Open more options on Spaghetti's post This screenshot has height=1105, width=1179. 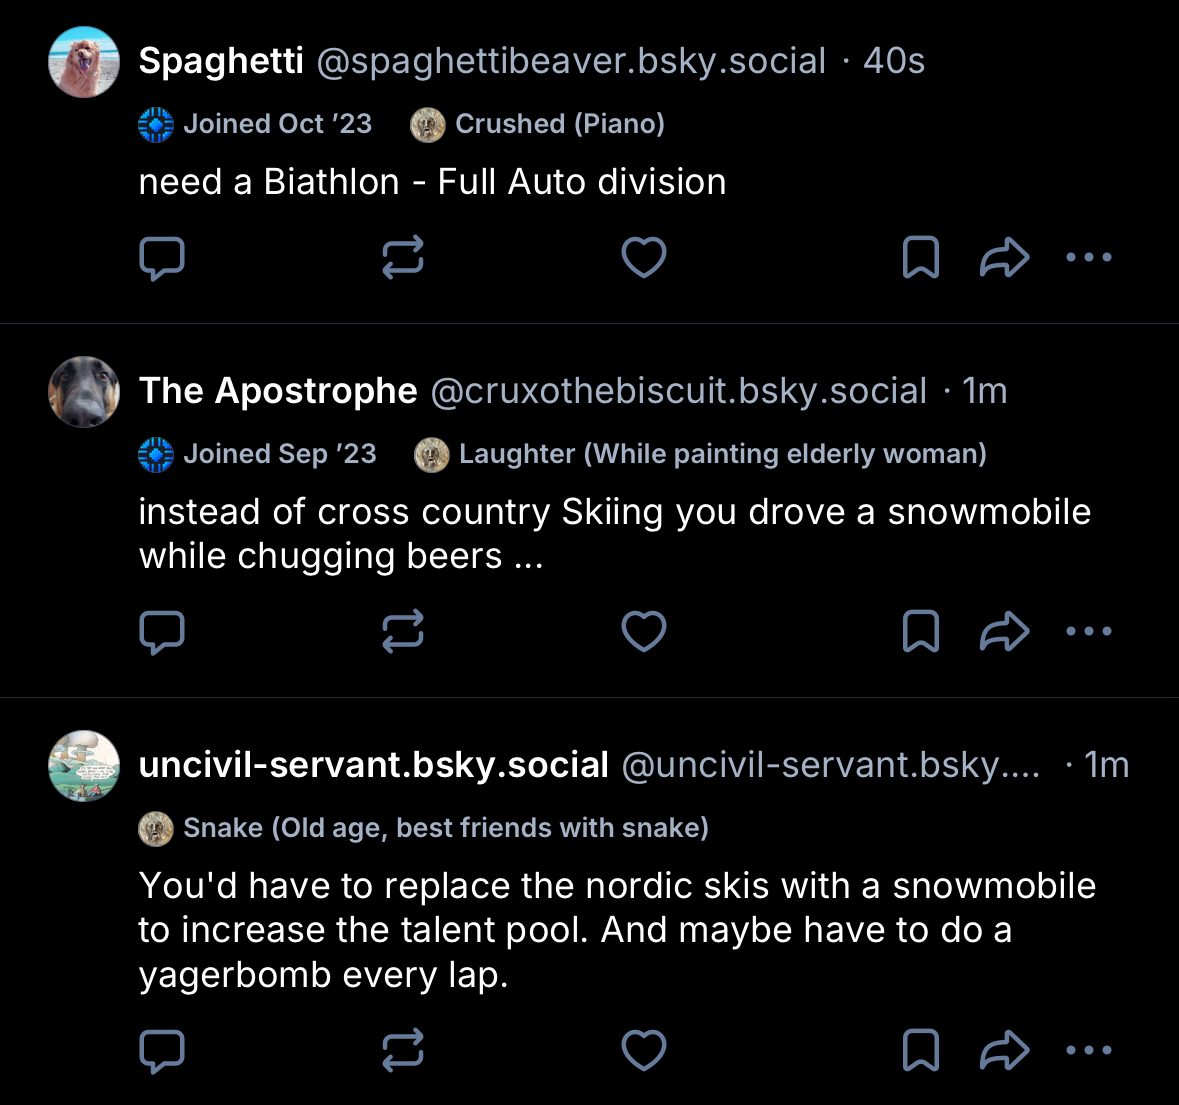(x=1089, y=258)
